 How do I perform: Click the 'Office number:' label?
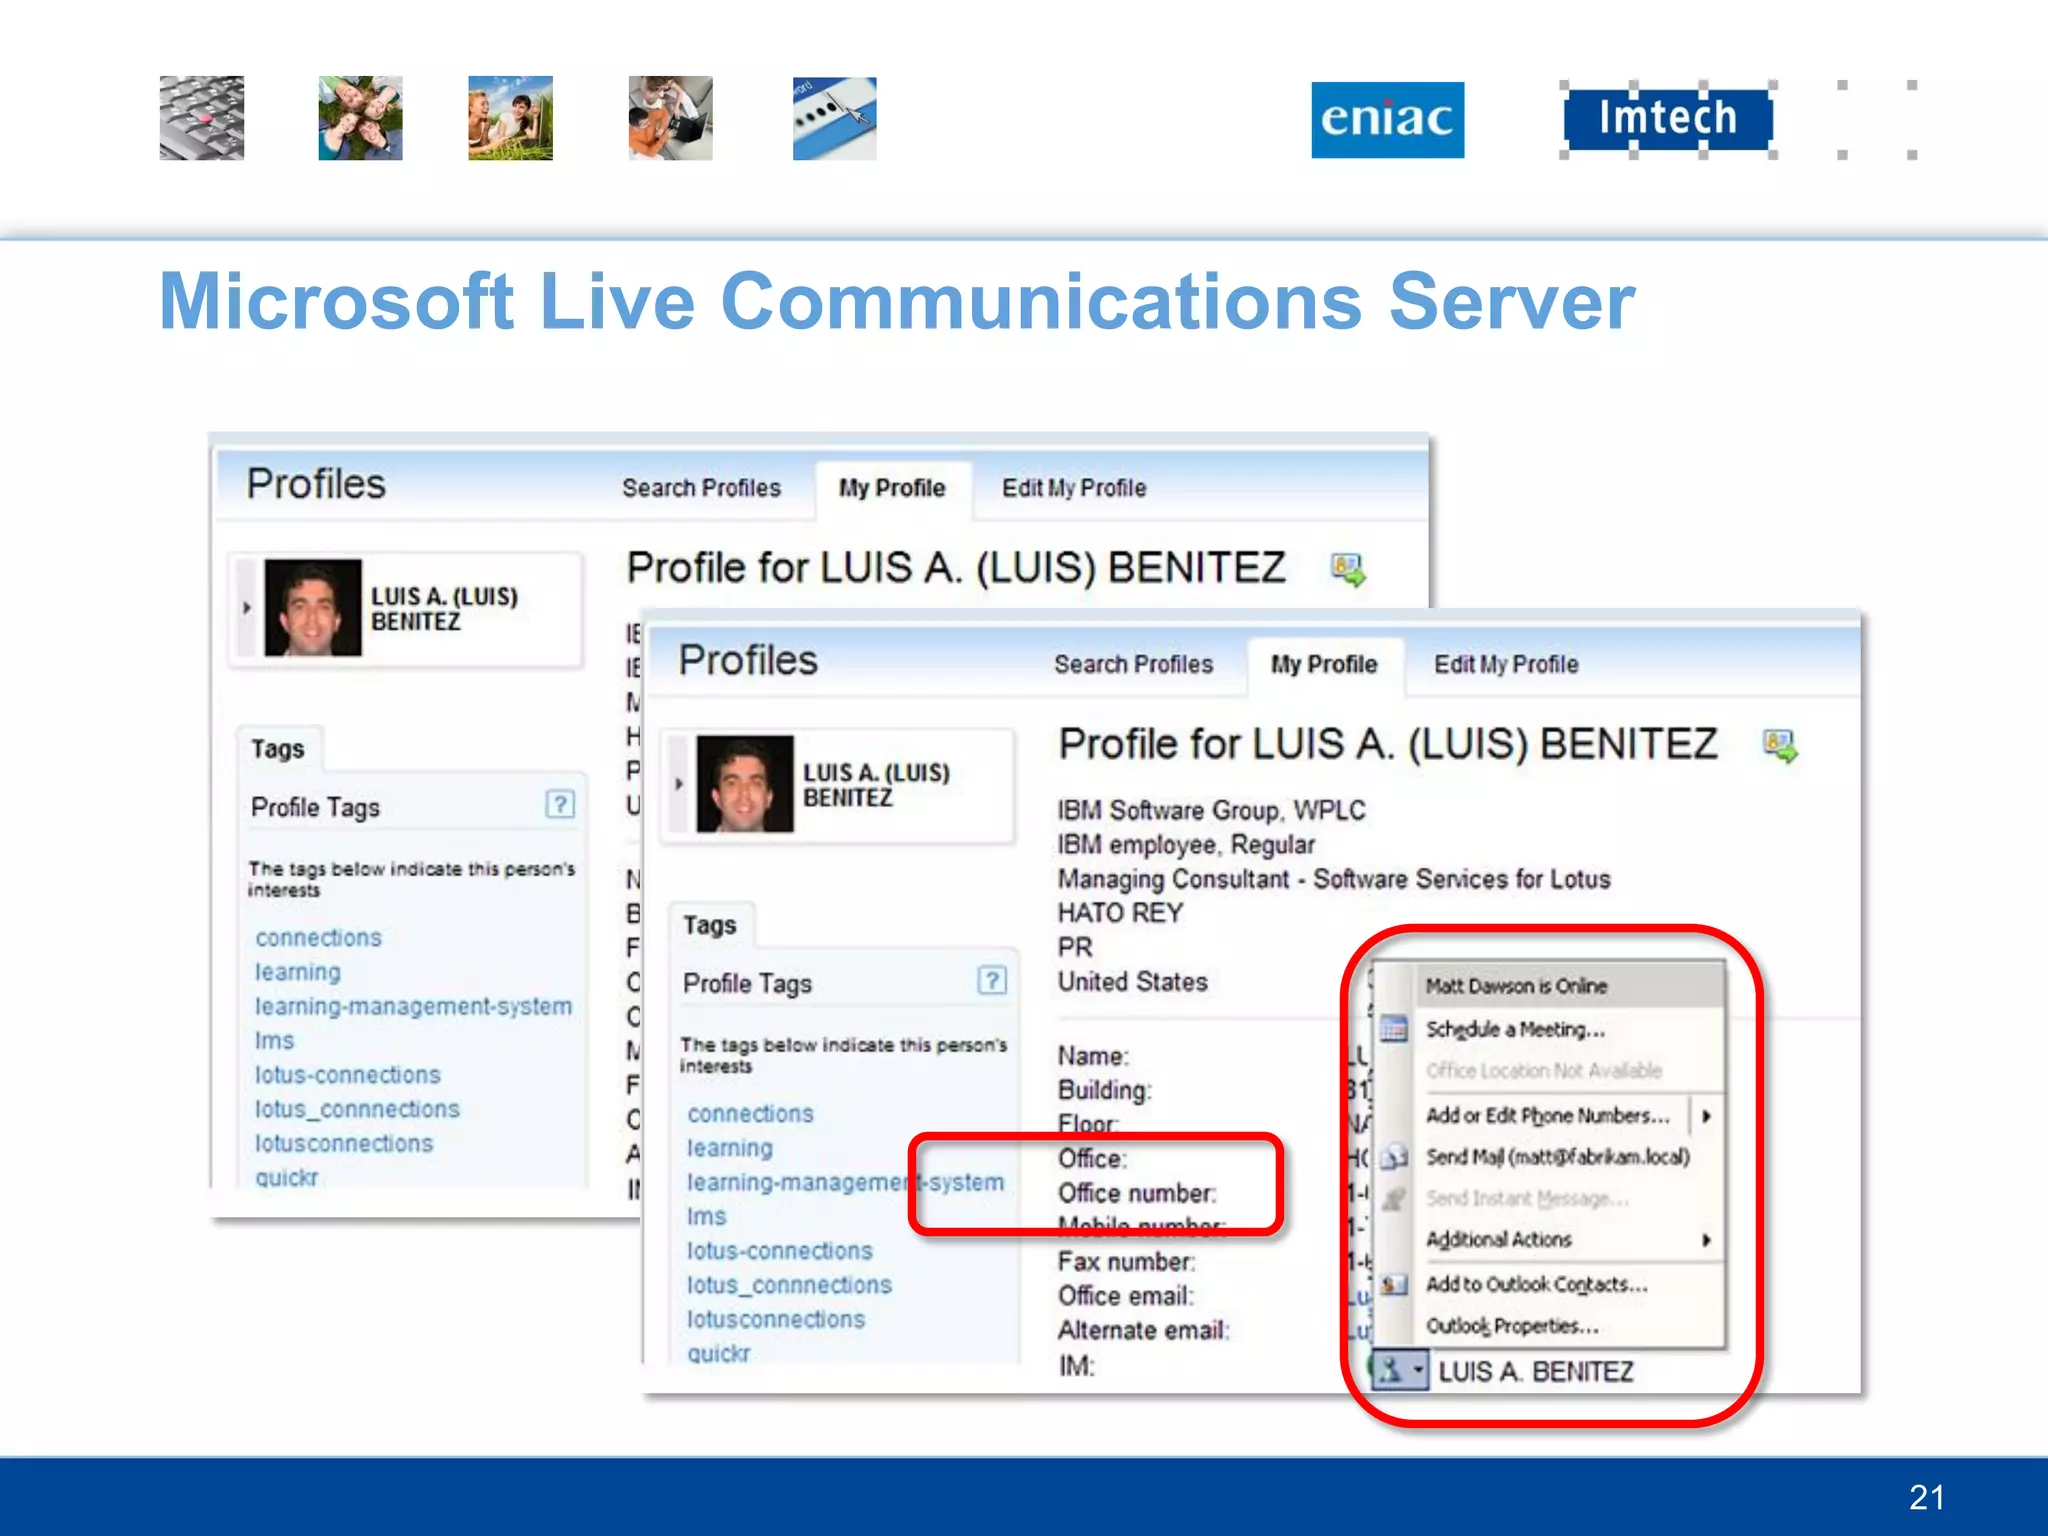pos(1137,1193)
